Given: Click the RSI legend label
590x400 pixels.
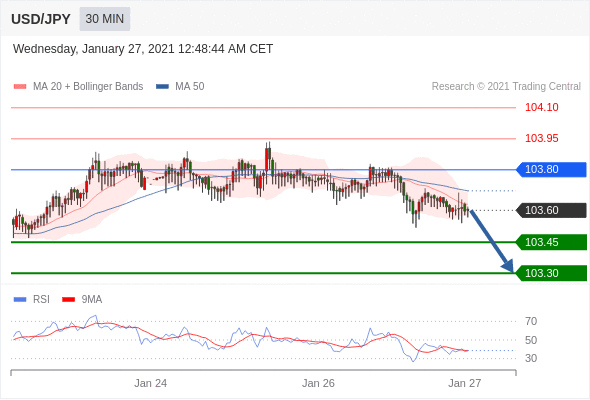Looking at the screenshot, I should coord(41,300).
